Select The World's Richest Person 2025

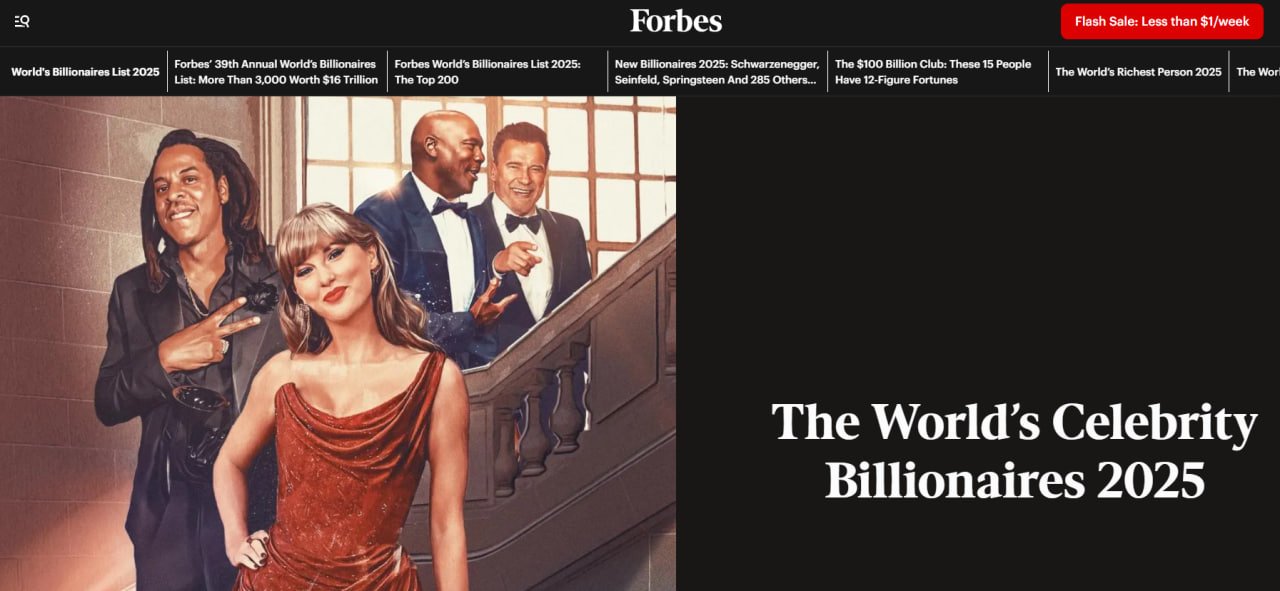tap(1138, 72)
